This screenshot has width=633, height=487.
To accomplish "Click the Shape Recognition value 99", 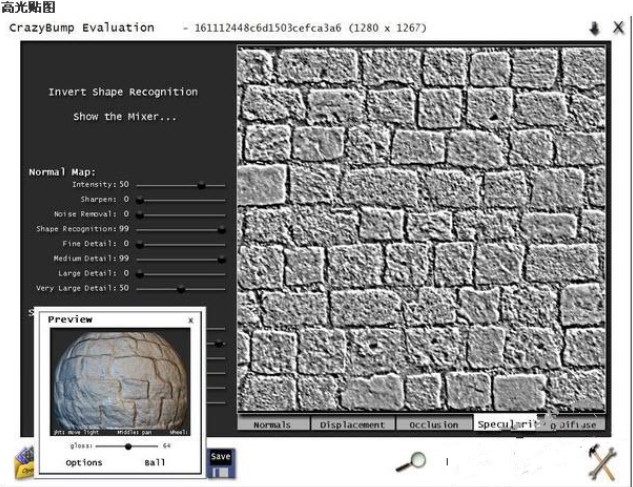I will pyautogui.click(x=124, y=229).
